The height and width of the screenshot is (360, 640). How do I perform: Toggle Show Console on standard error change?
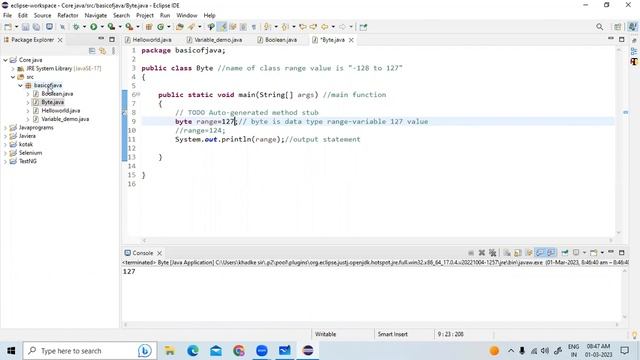point(551,253)
